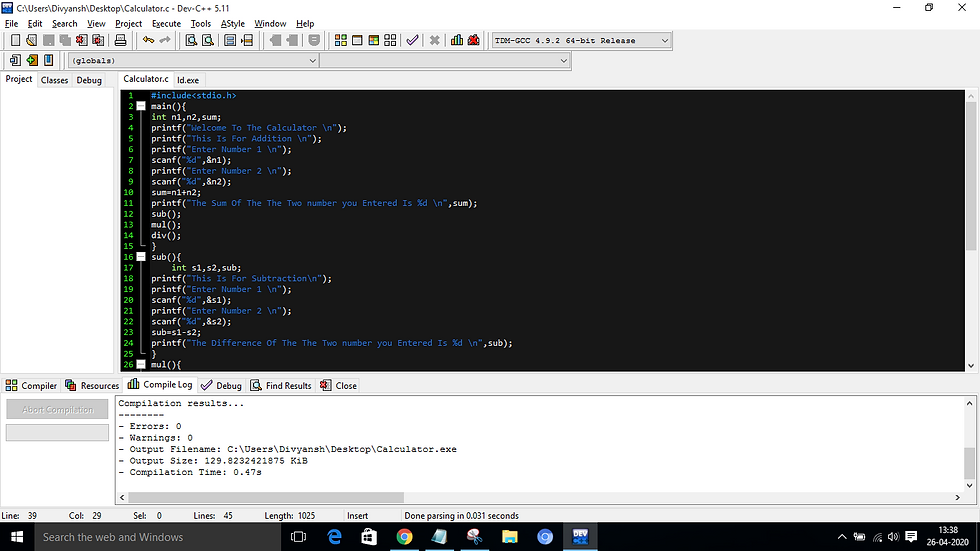Click the Goto bookmark blue icon
980x551 pixels.
(x=48, y=60)
